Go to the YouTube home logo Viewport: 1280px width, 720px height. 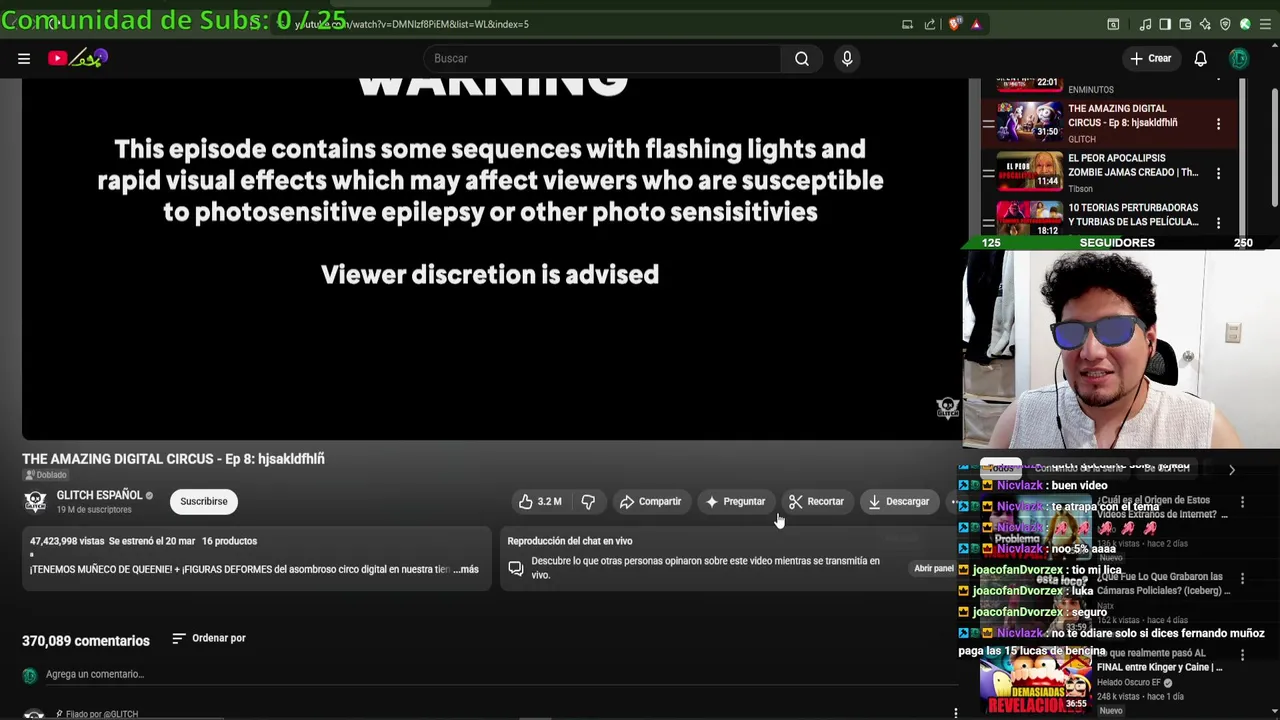tap(78, 59)
